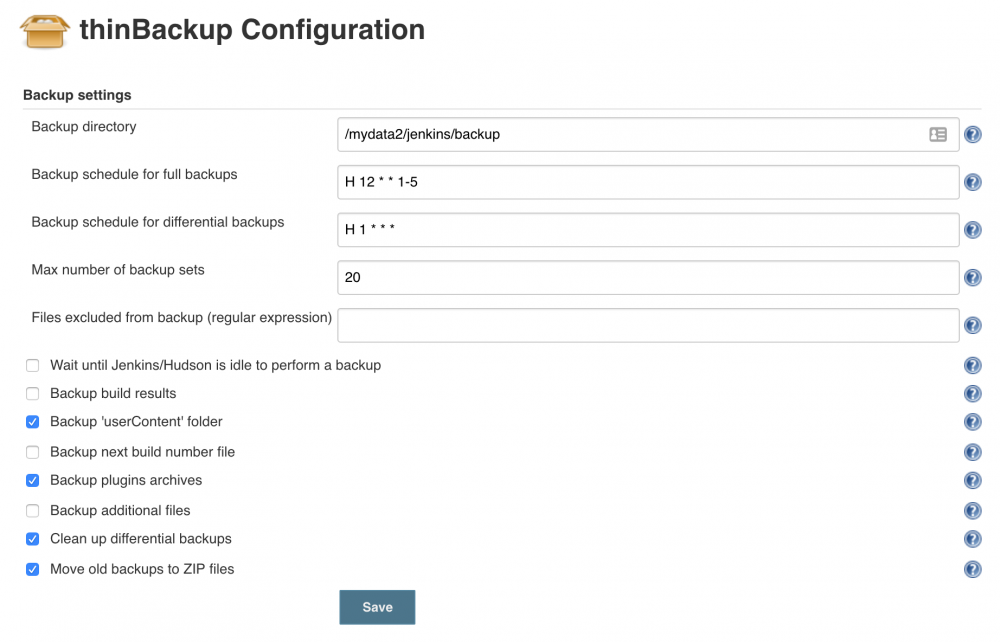Click inside the Backup directory field

[x=600, y=134]
